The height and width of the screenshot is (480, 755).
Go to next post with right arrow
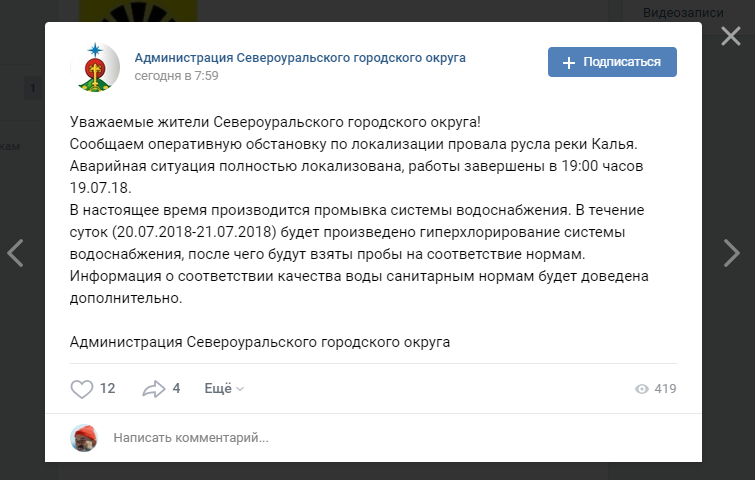731,253
